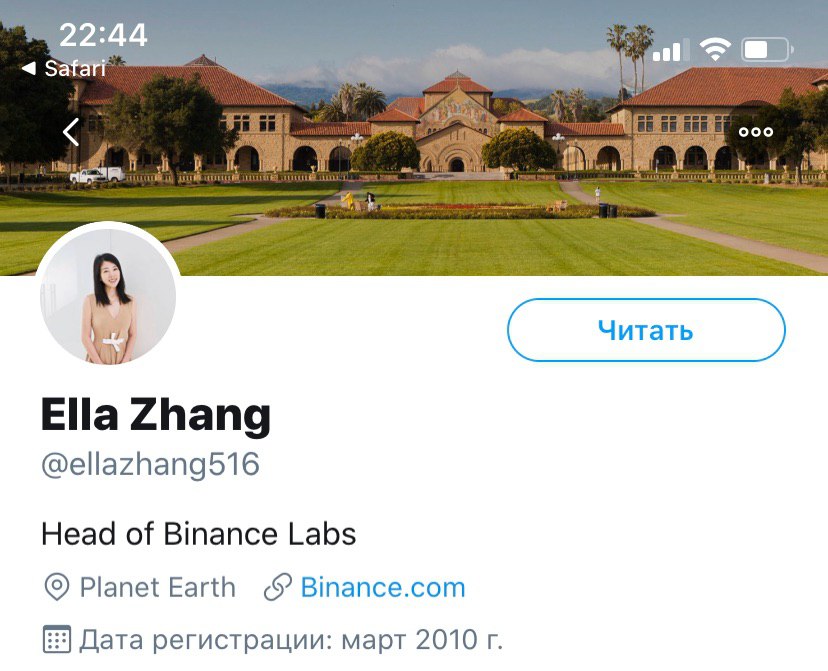Screen dimensions: 828x671
Task: Tap the cellular signal bars icon
Action: (671, 50)
